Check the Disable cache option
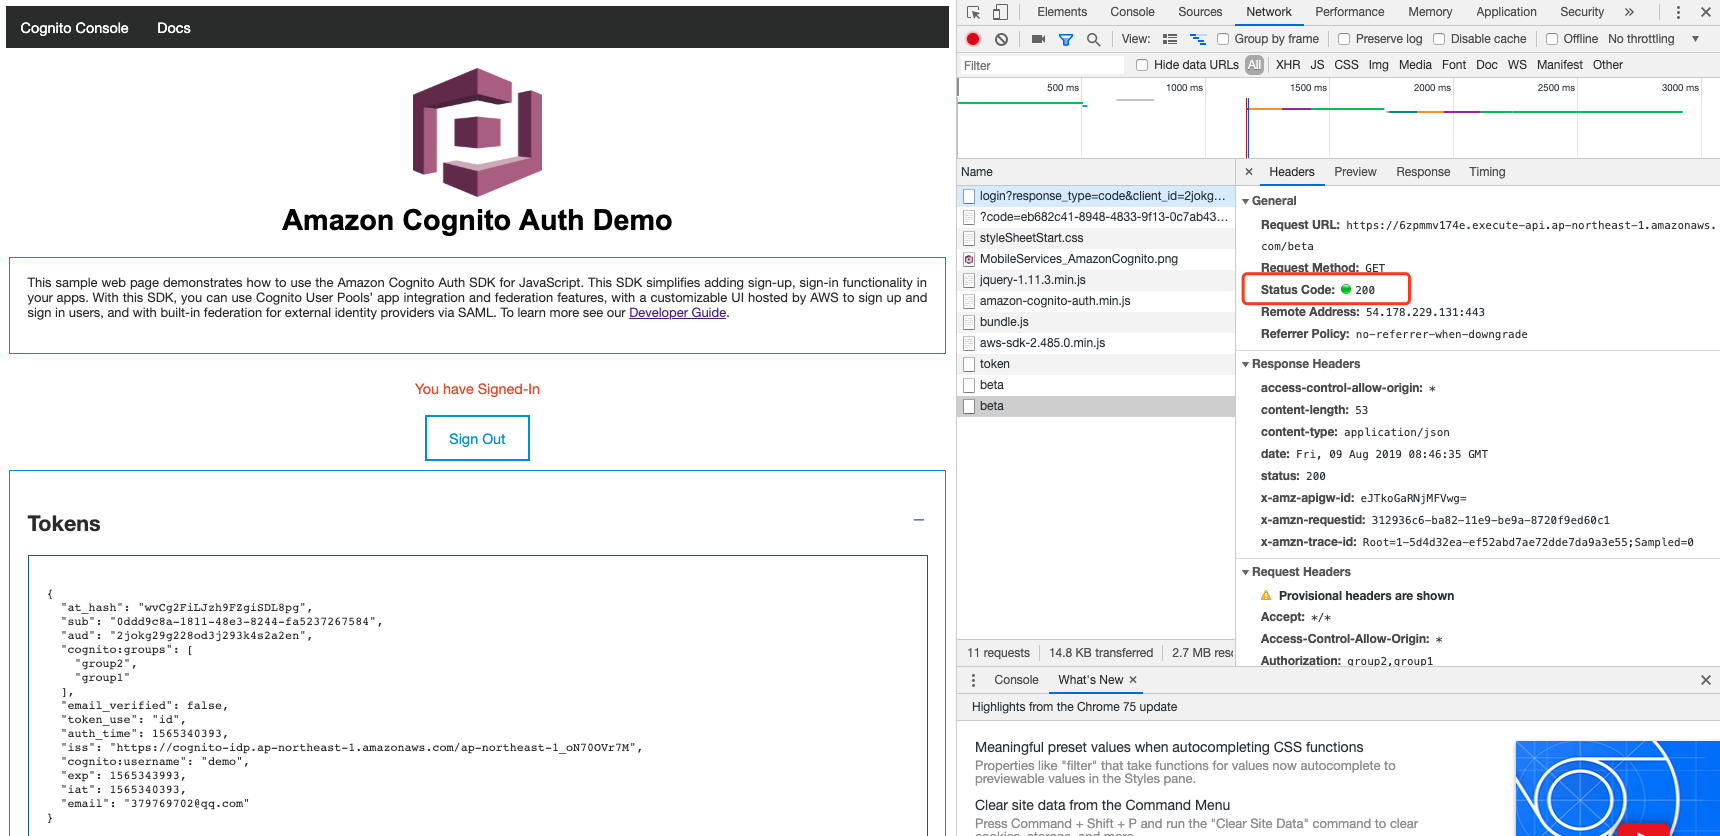Viewport: 1720px width, 836px height. coord(1439,39)
